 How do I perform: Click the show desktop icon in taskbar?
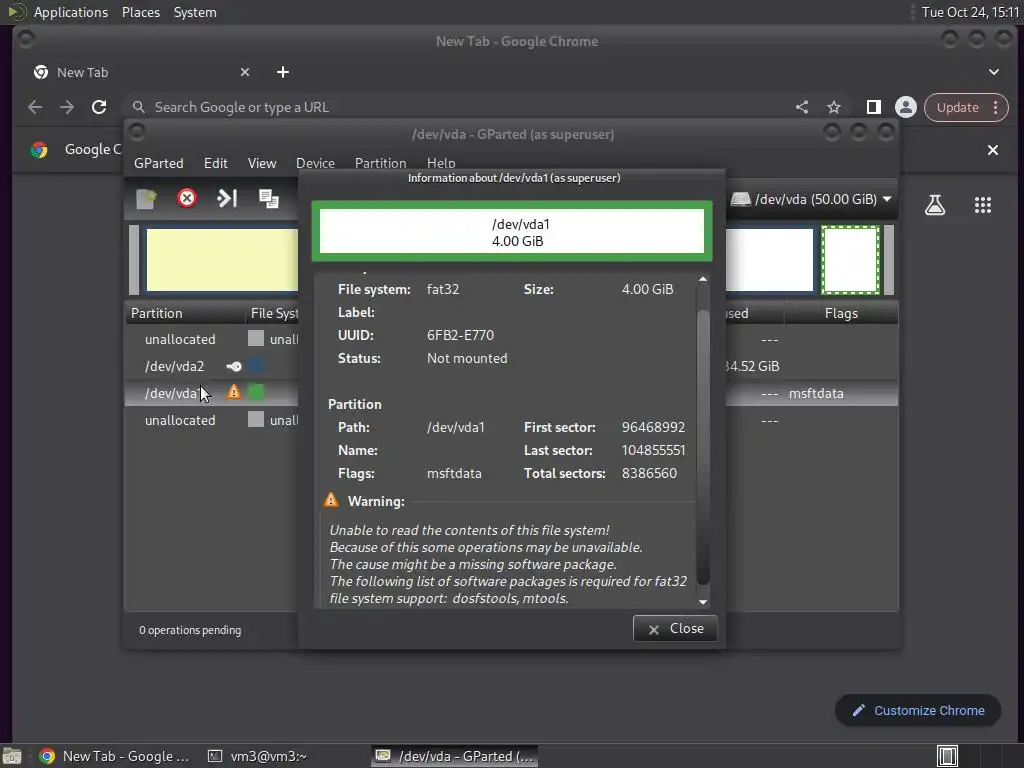pos(12,756)
